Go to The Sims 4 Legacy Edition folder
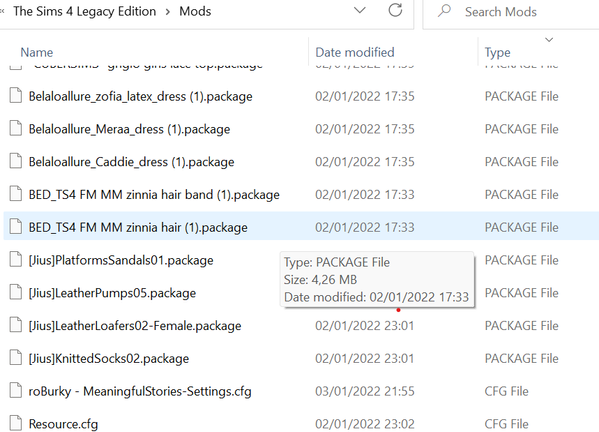Screen dimensions: 599x432 (84, 11)
